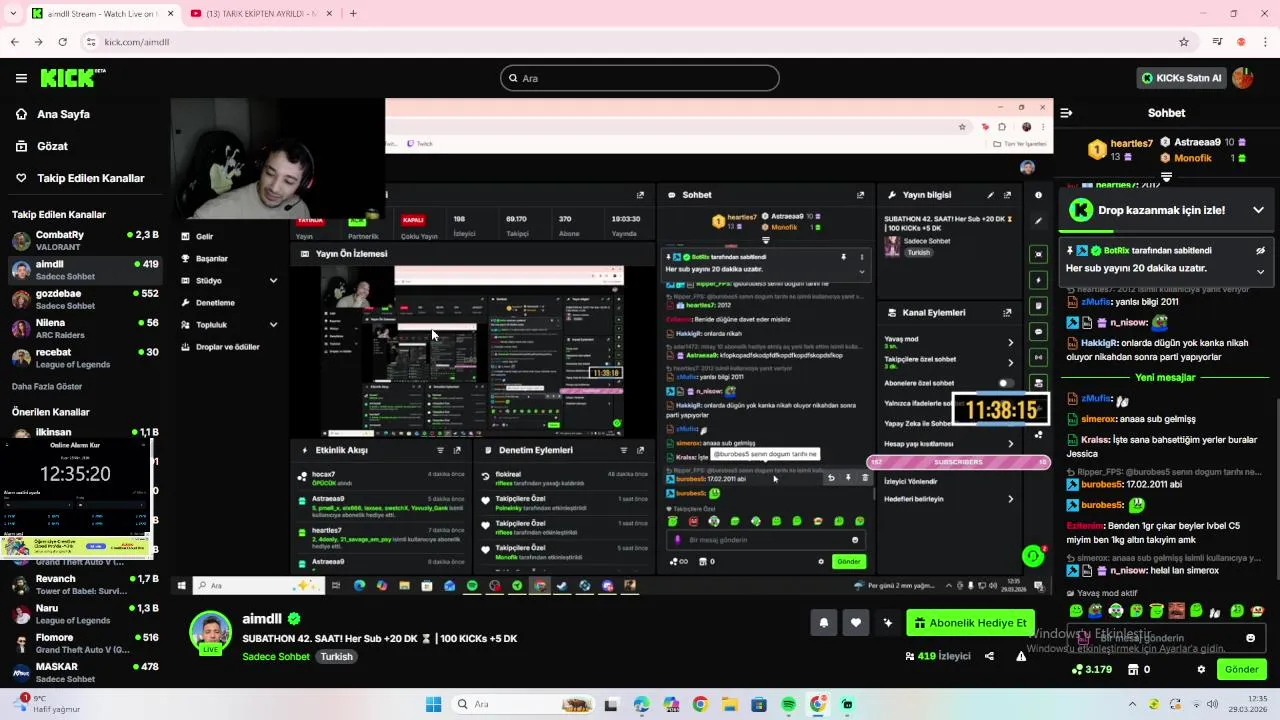1280x720 pixels.
Task: Click the heart follow button
Action: tap(856, 622)
